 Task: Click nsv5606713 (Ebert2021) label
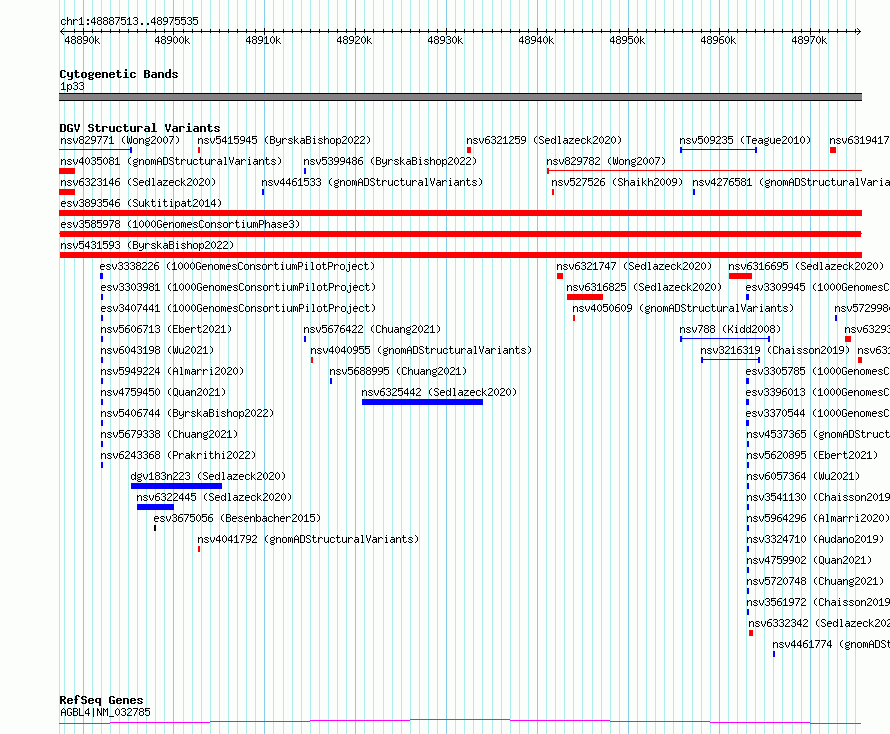point(166,329)
